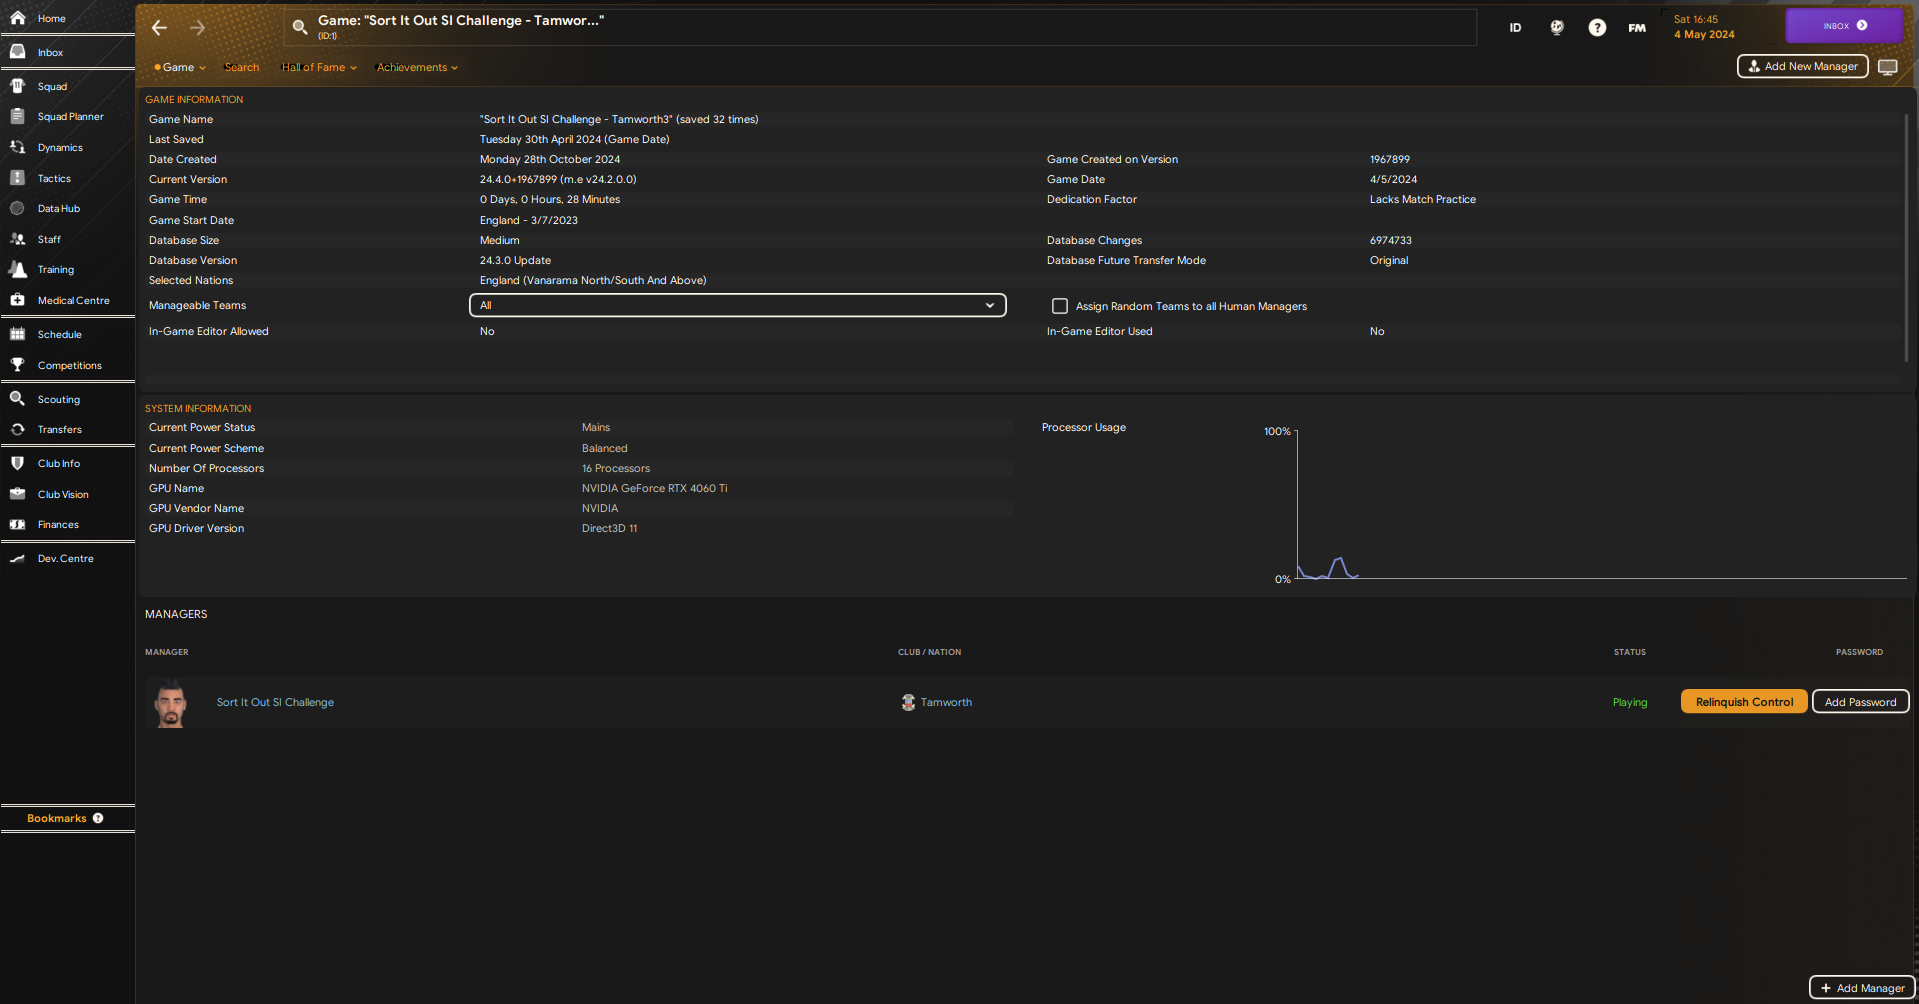Open the Inbox sidebar icon

point(17,52)
